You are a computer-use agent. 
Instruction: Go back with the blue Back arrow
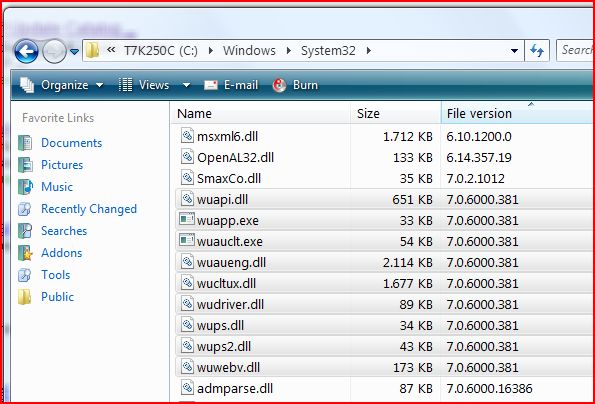click(x=26, y=51)
